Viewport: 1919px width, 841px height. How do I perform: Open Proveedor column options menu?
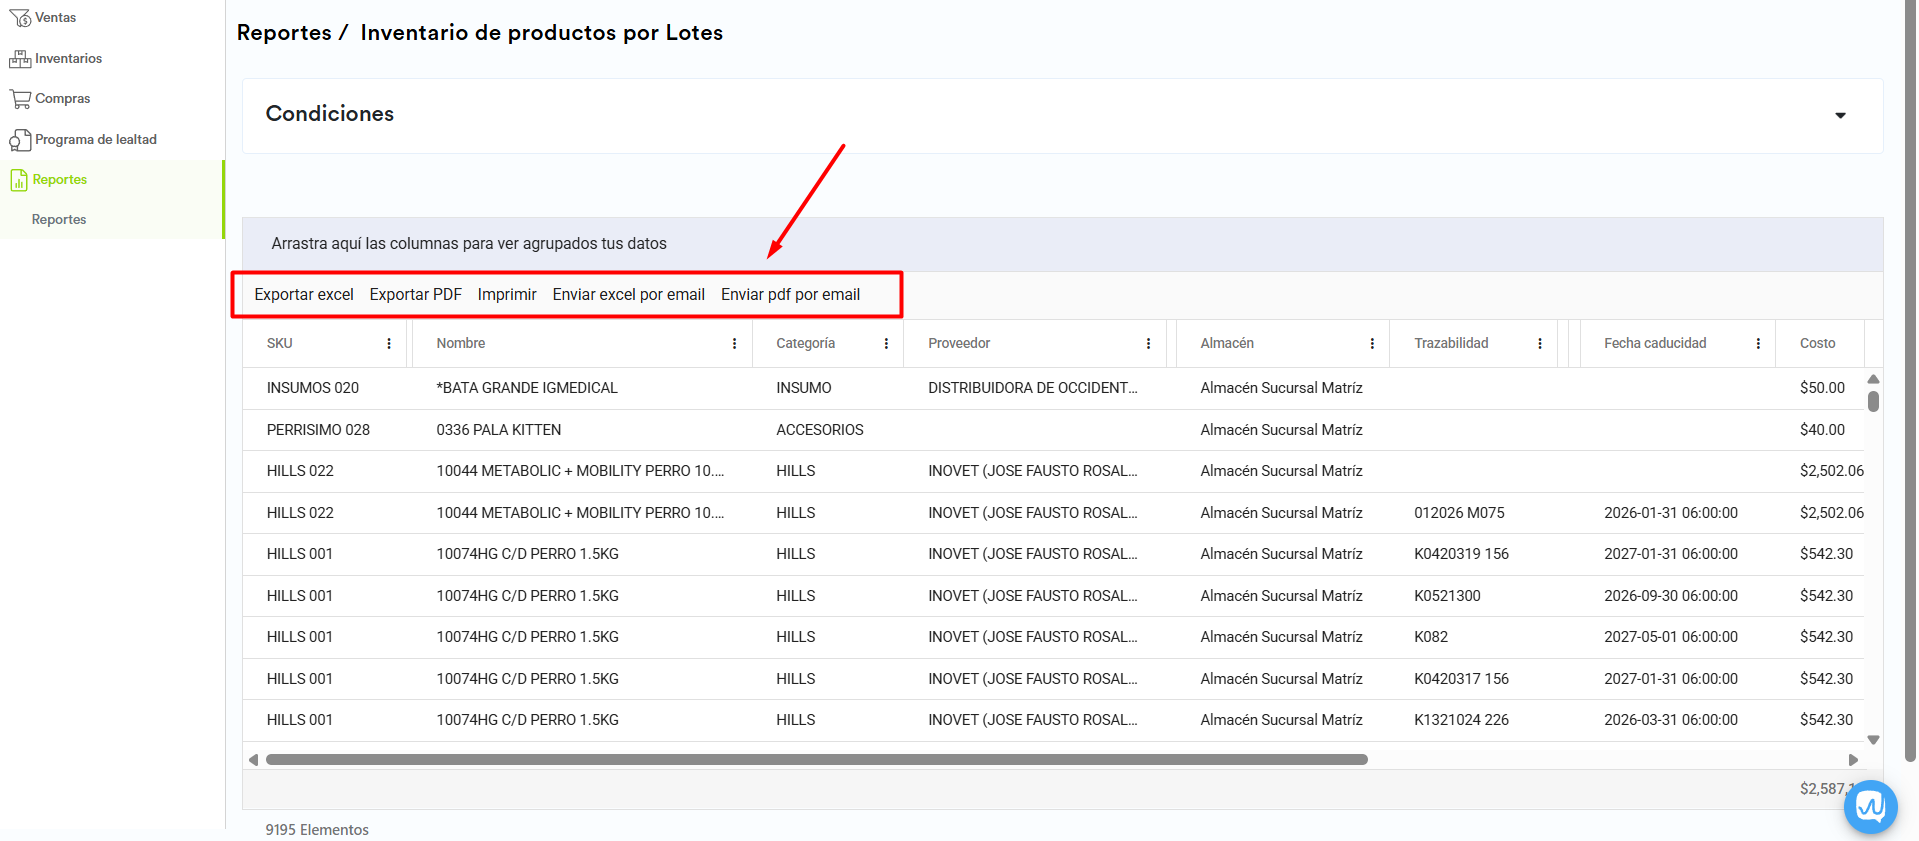coord(1148,343)
